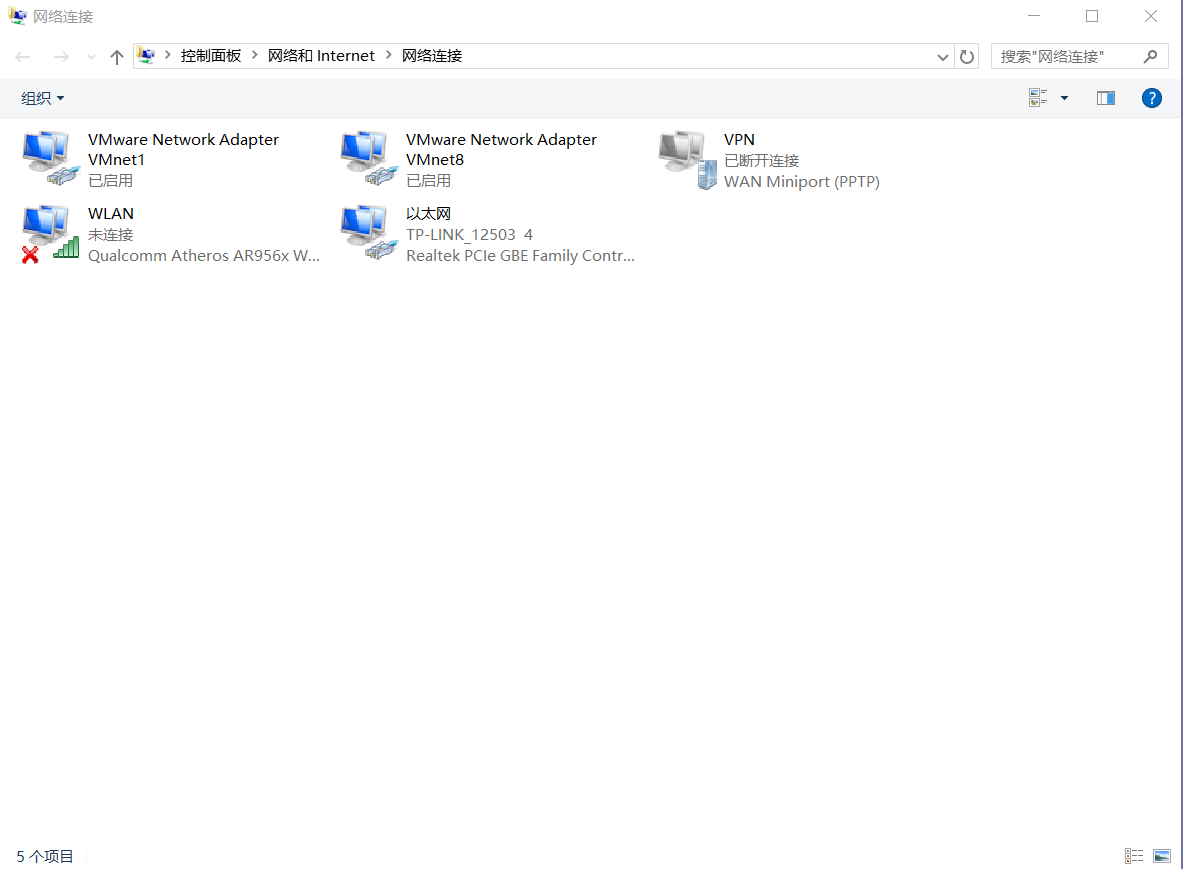Image resolution: width=1183 pixels, height=869 pixels.
Task: Click the 网络连接 breadcrumb
Action: [432, 56]
